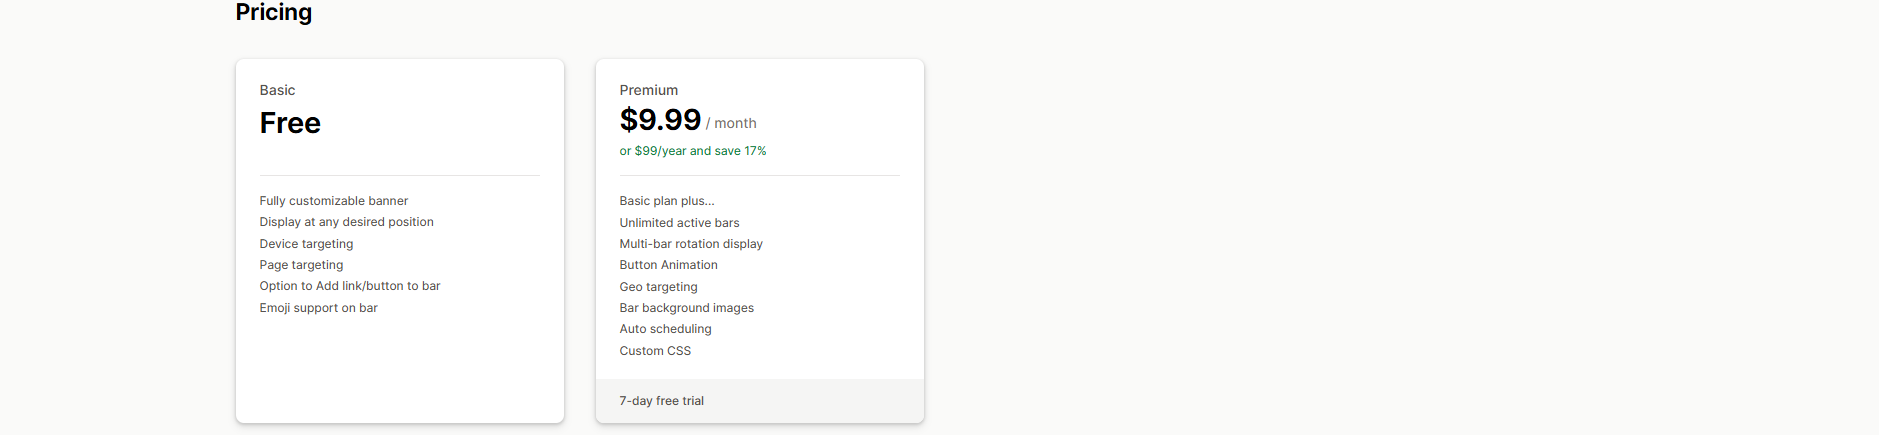Click the Pricing section heading
1879x435 pixels.
(273, 12)
